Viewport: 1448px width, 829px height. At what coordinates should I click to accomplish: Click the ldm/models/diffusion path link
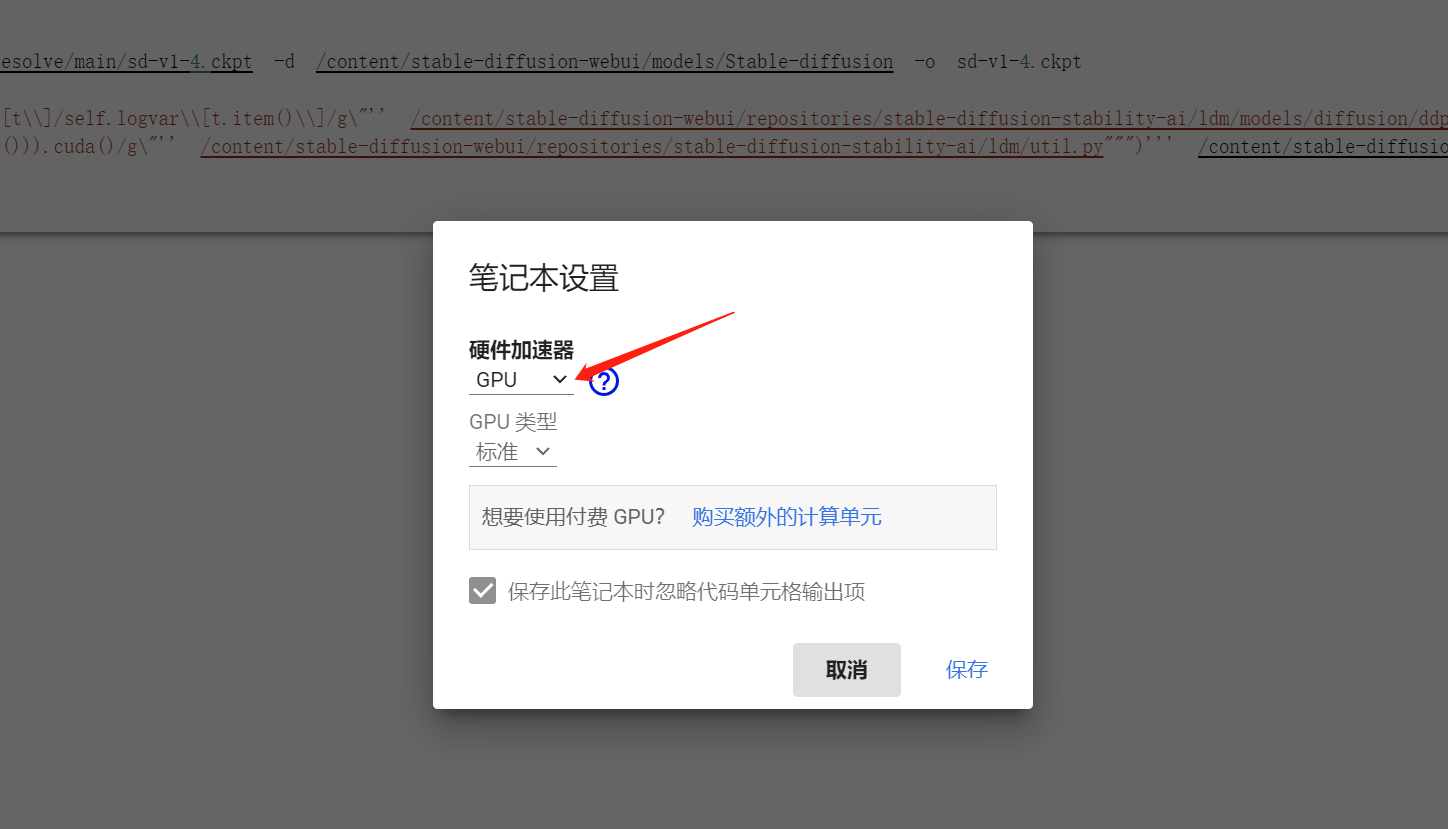click(929, 119)
